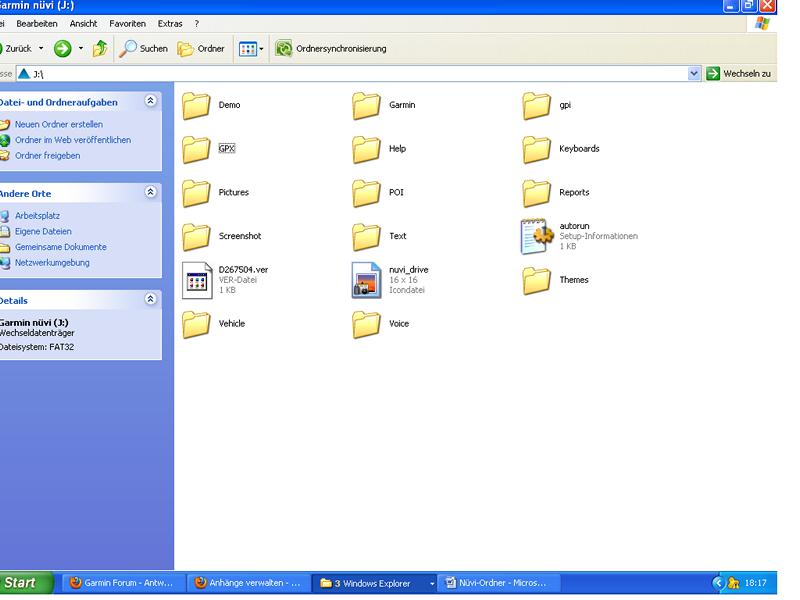The image size is (800, 600).
Task: Select the Pictures folder
Action: coord(215,193)
